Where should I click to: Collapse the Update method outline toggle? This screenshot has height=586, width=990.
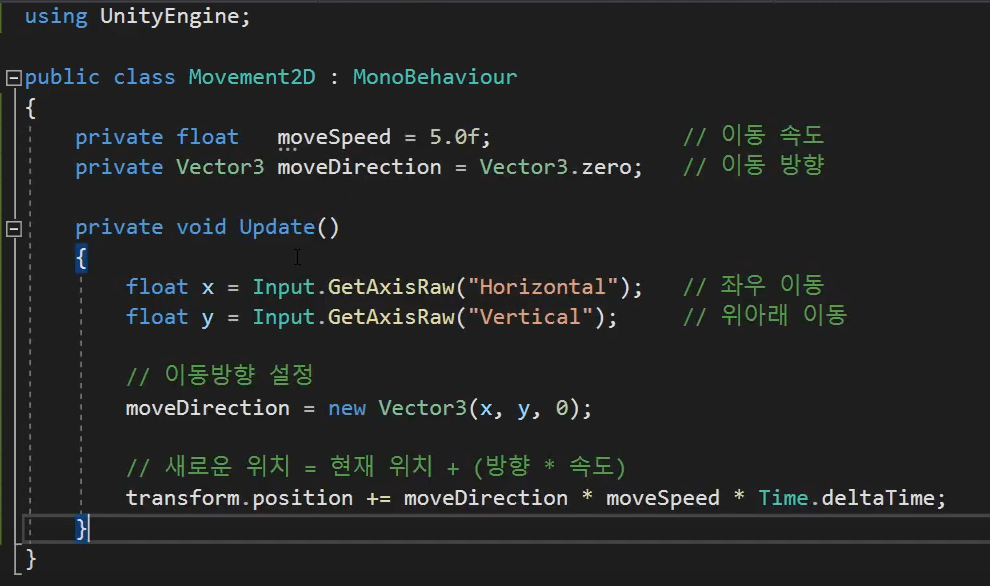pos(14,228)
